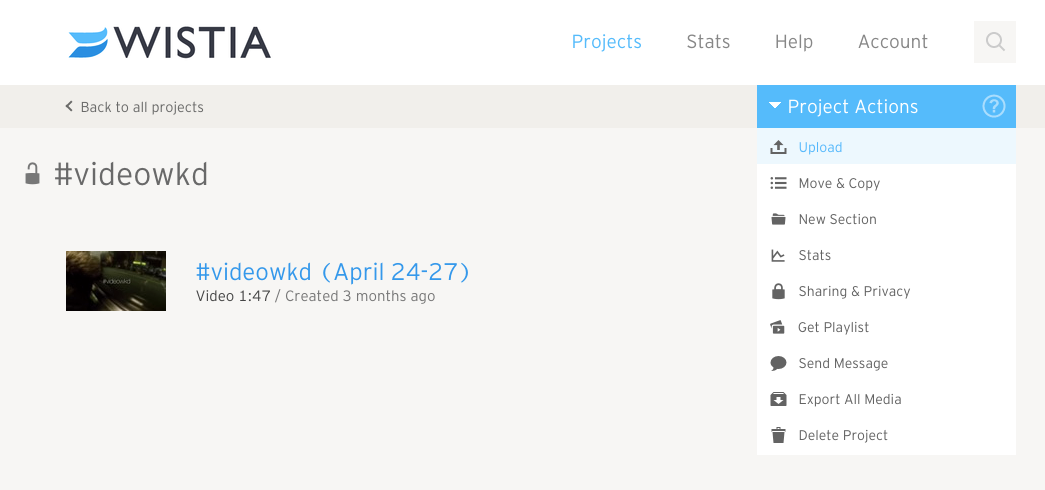Open Project Actions help question mark
Screen dimensions: 1045x490
pyautogui.click(x=994, y=106)
